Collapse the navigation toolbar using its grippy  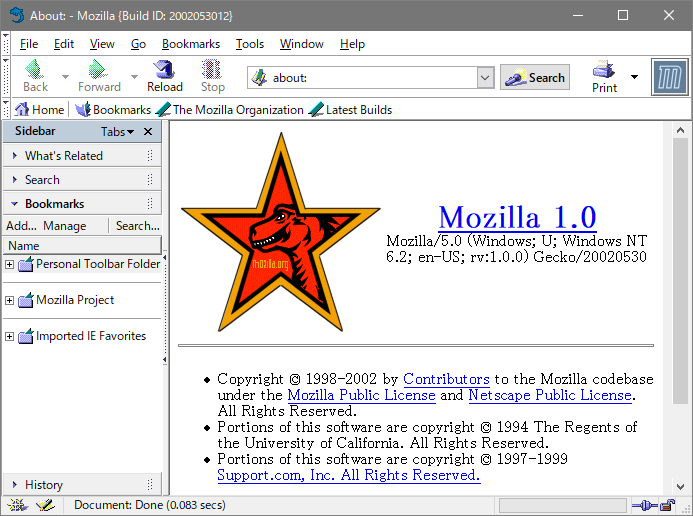pos(6,76)
